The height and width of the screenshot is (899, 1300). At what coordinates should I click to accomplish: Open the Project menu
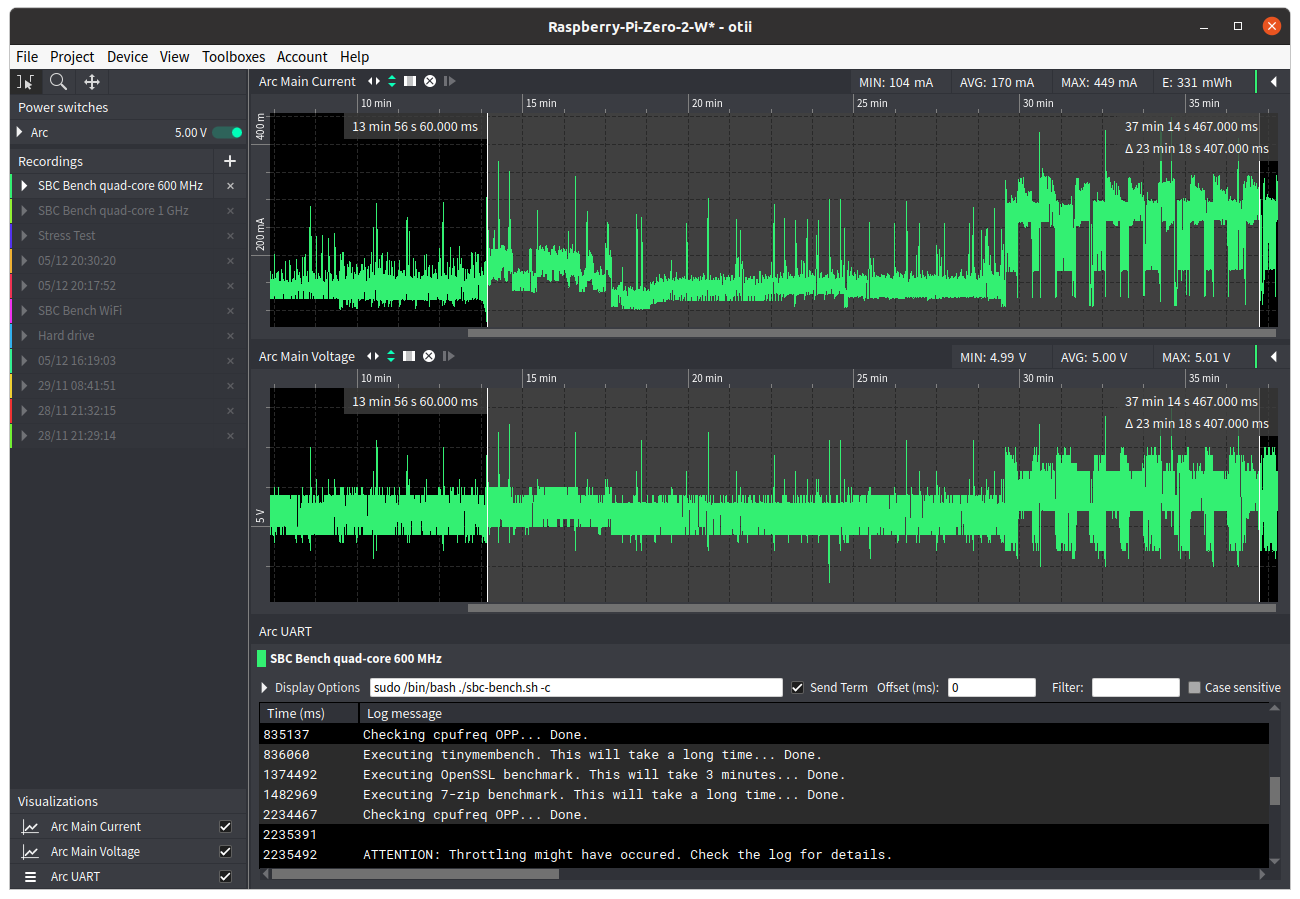72,57
